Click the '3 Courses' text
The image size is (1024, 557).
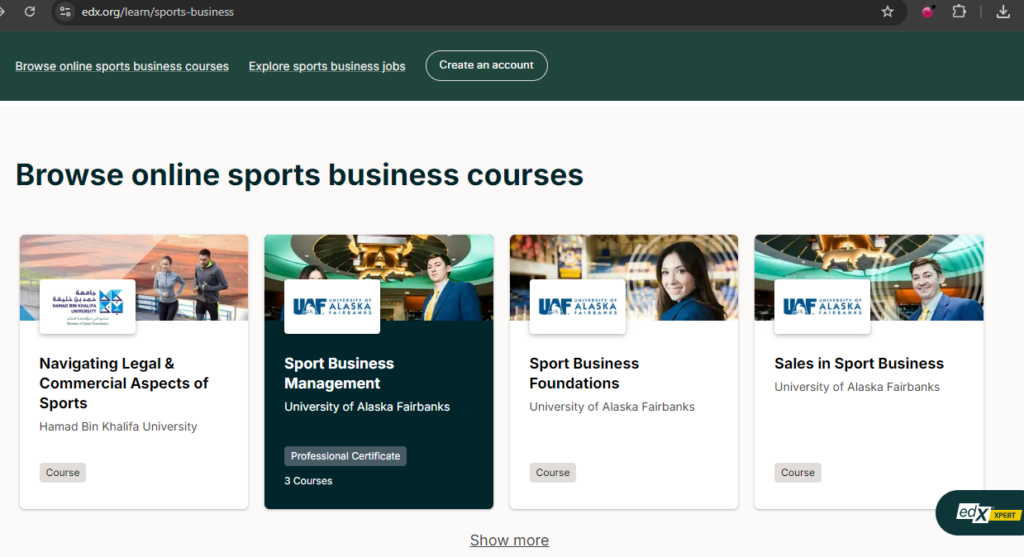pyautogui.click(x=308, y=481)
